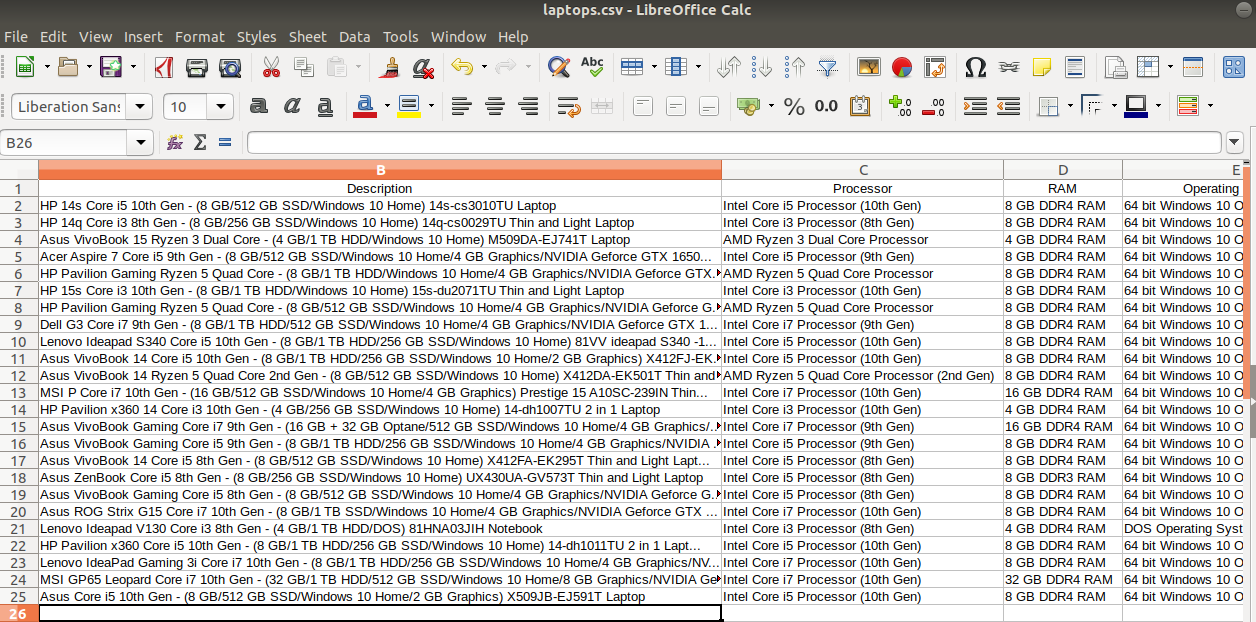Viewport: 1256px width, 622px height.
Task: Toggle the AutoFilter funnel
Action: [828, 67]
